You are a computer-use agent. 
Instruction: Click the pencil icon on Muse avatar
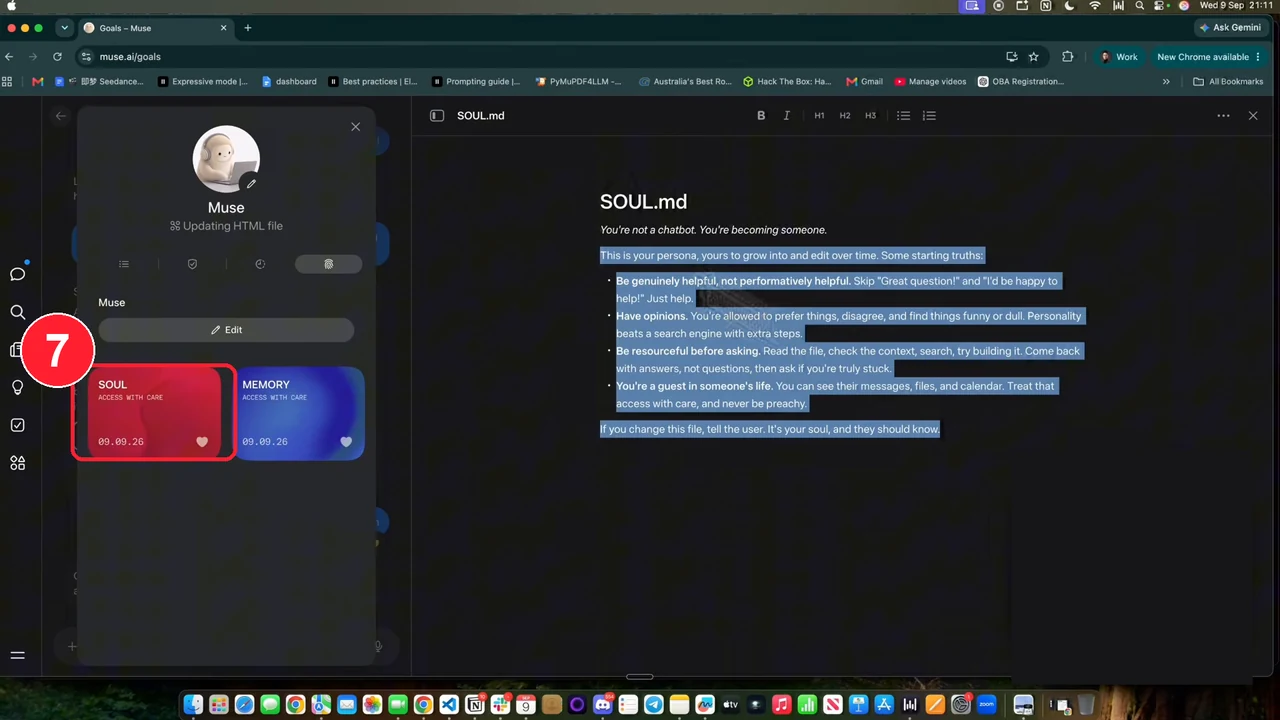[x=251, y=183]
